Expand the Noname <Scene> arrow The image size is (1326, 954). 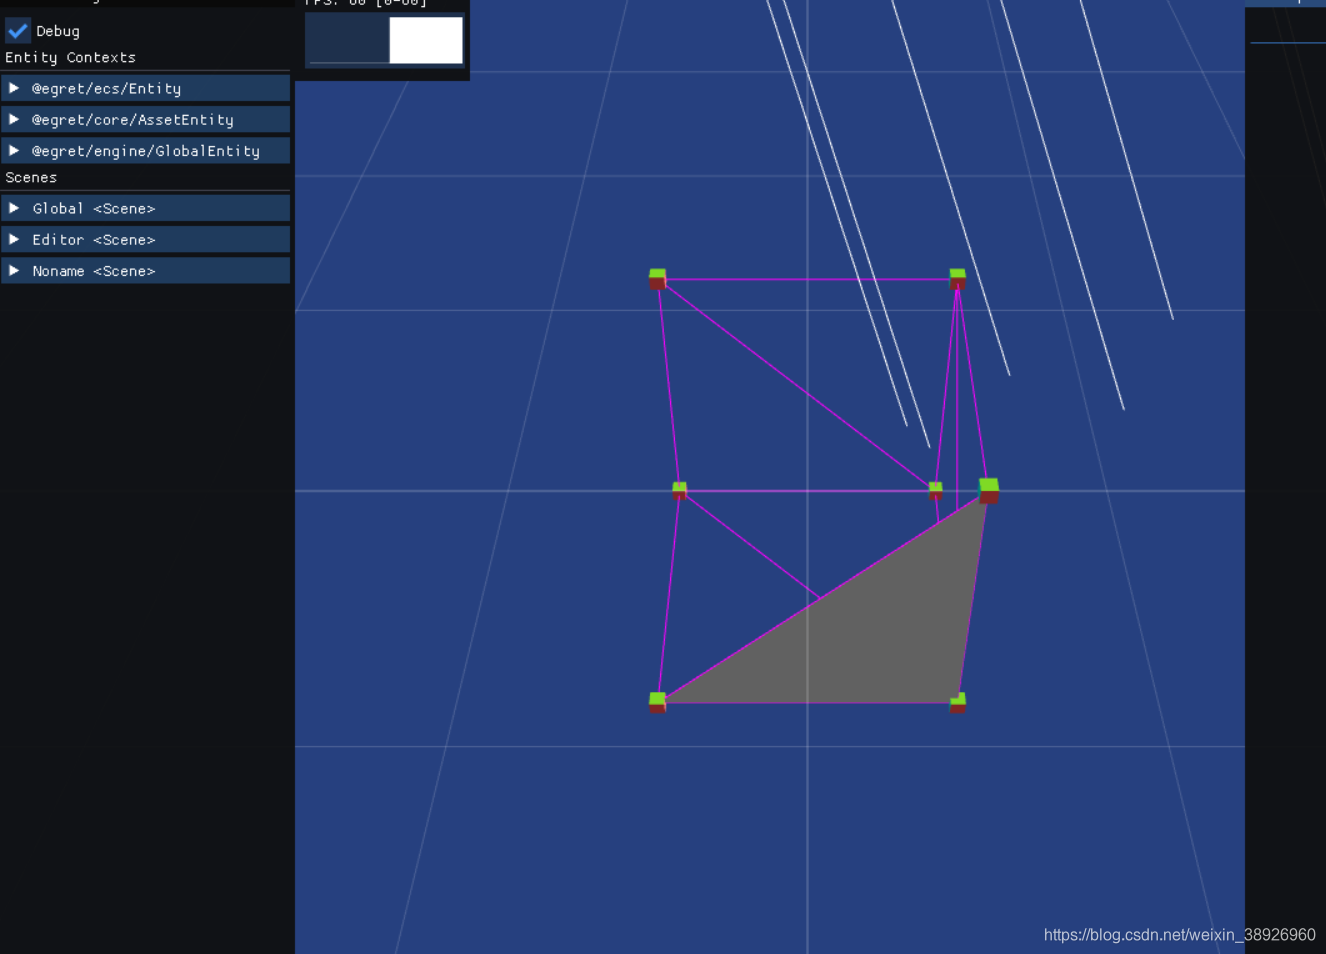point(14,270)
